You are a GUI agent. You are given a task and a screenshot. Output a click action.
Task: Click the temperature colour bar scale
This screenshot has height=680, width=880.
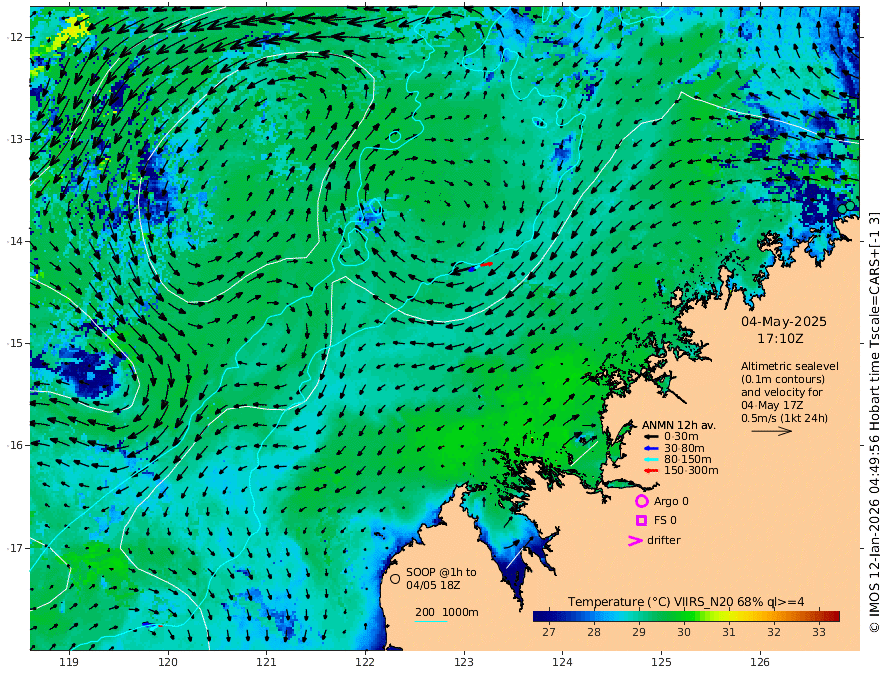pyautogui.click(x=686, y=616)
